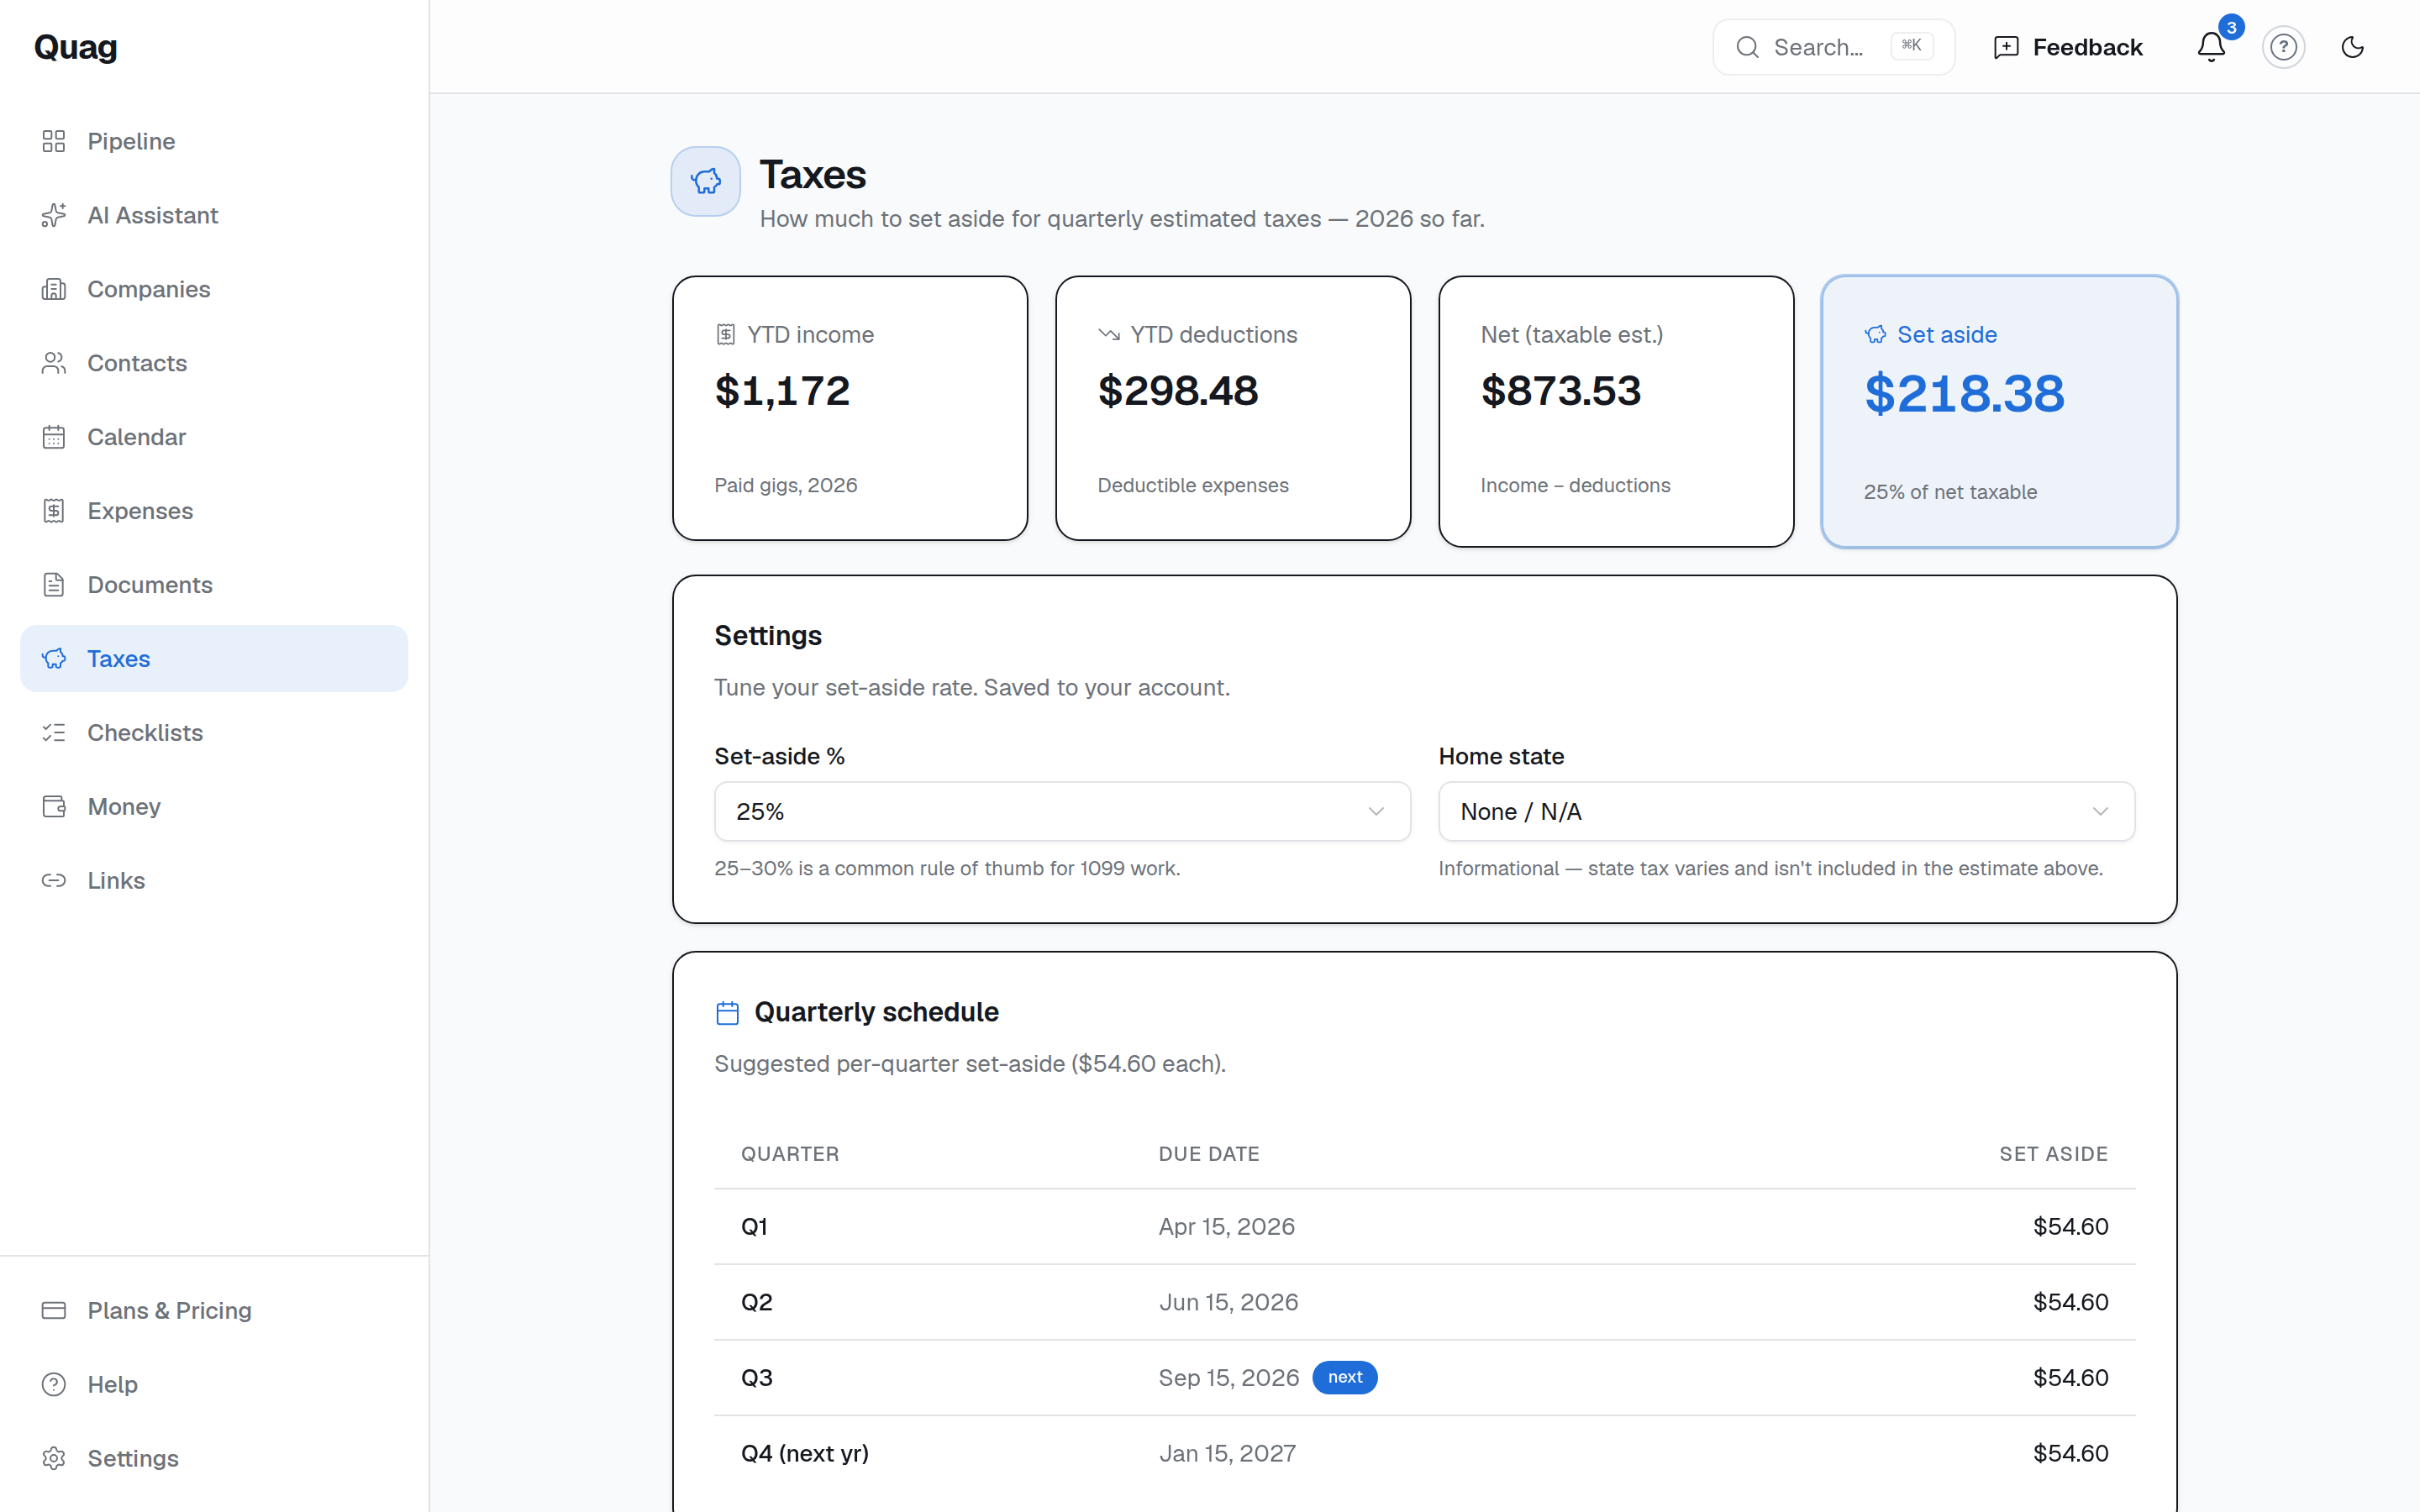Click Jan 15, 2027 due date
The height and width of the screenshot is (1512, 2420).
(x=1227, y=1453)
